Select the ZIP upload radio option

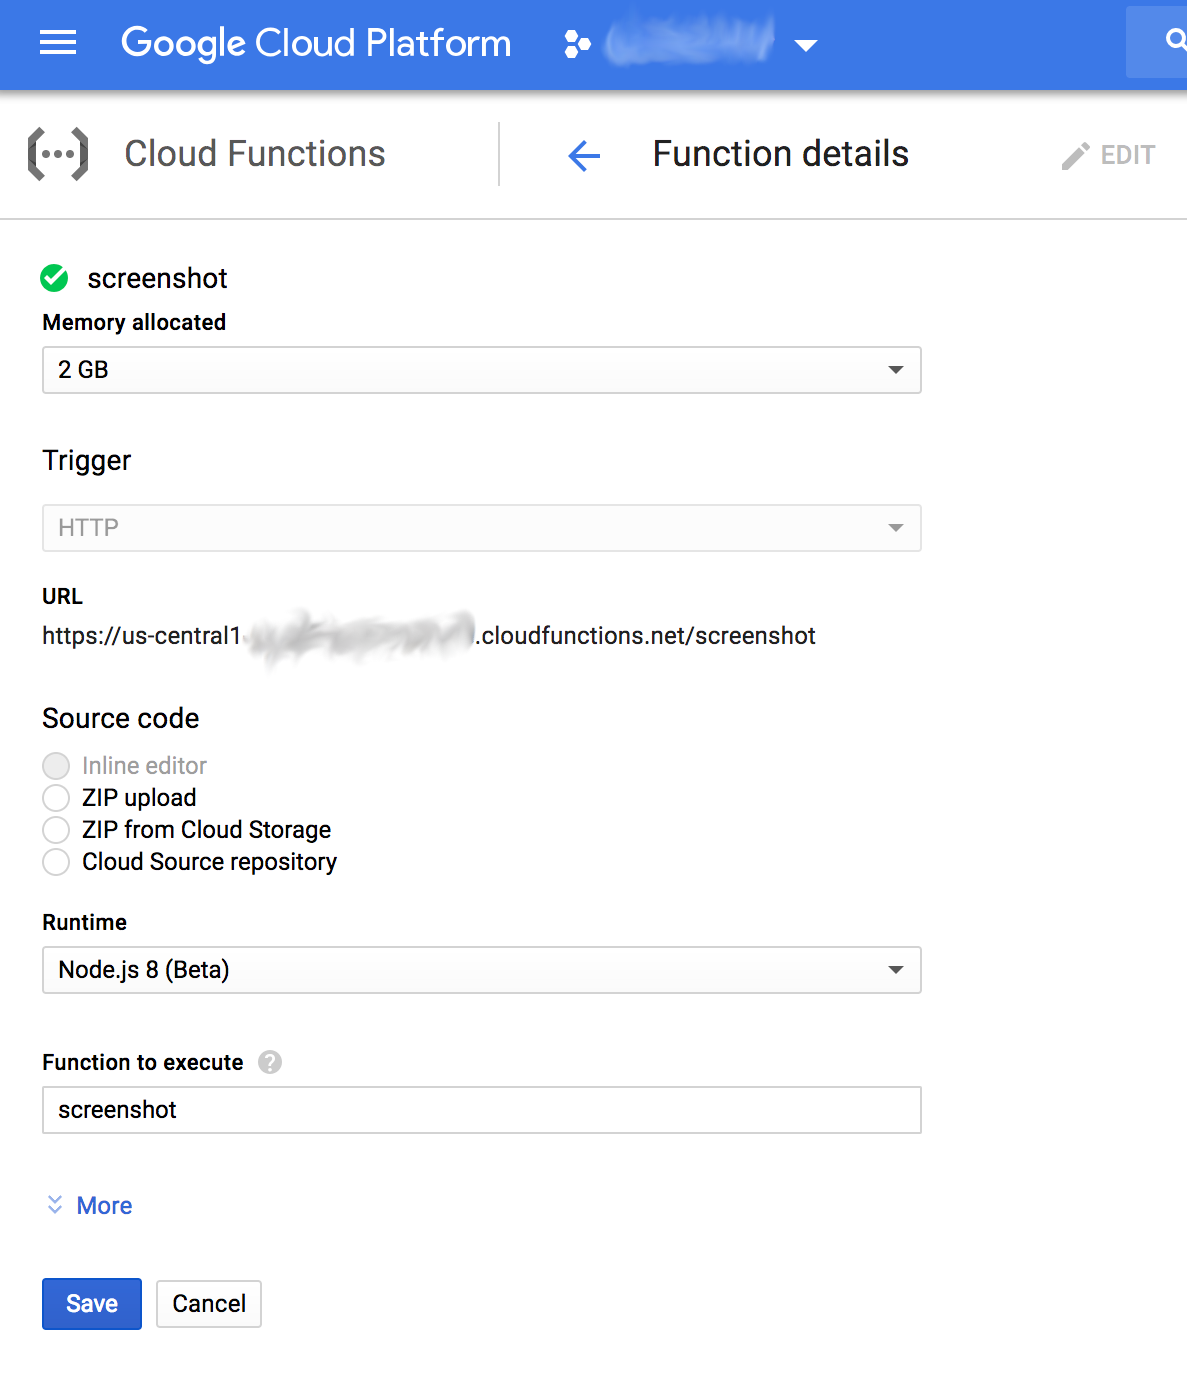56,798
